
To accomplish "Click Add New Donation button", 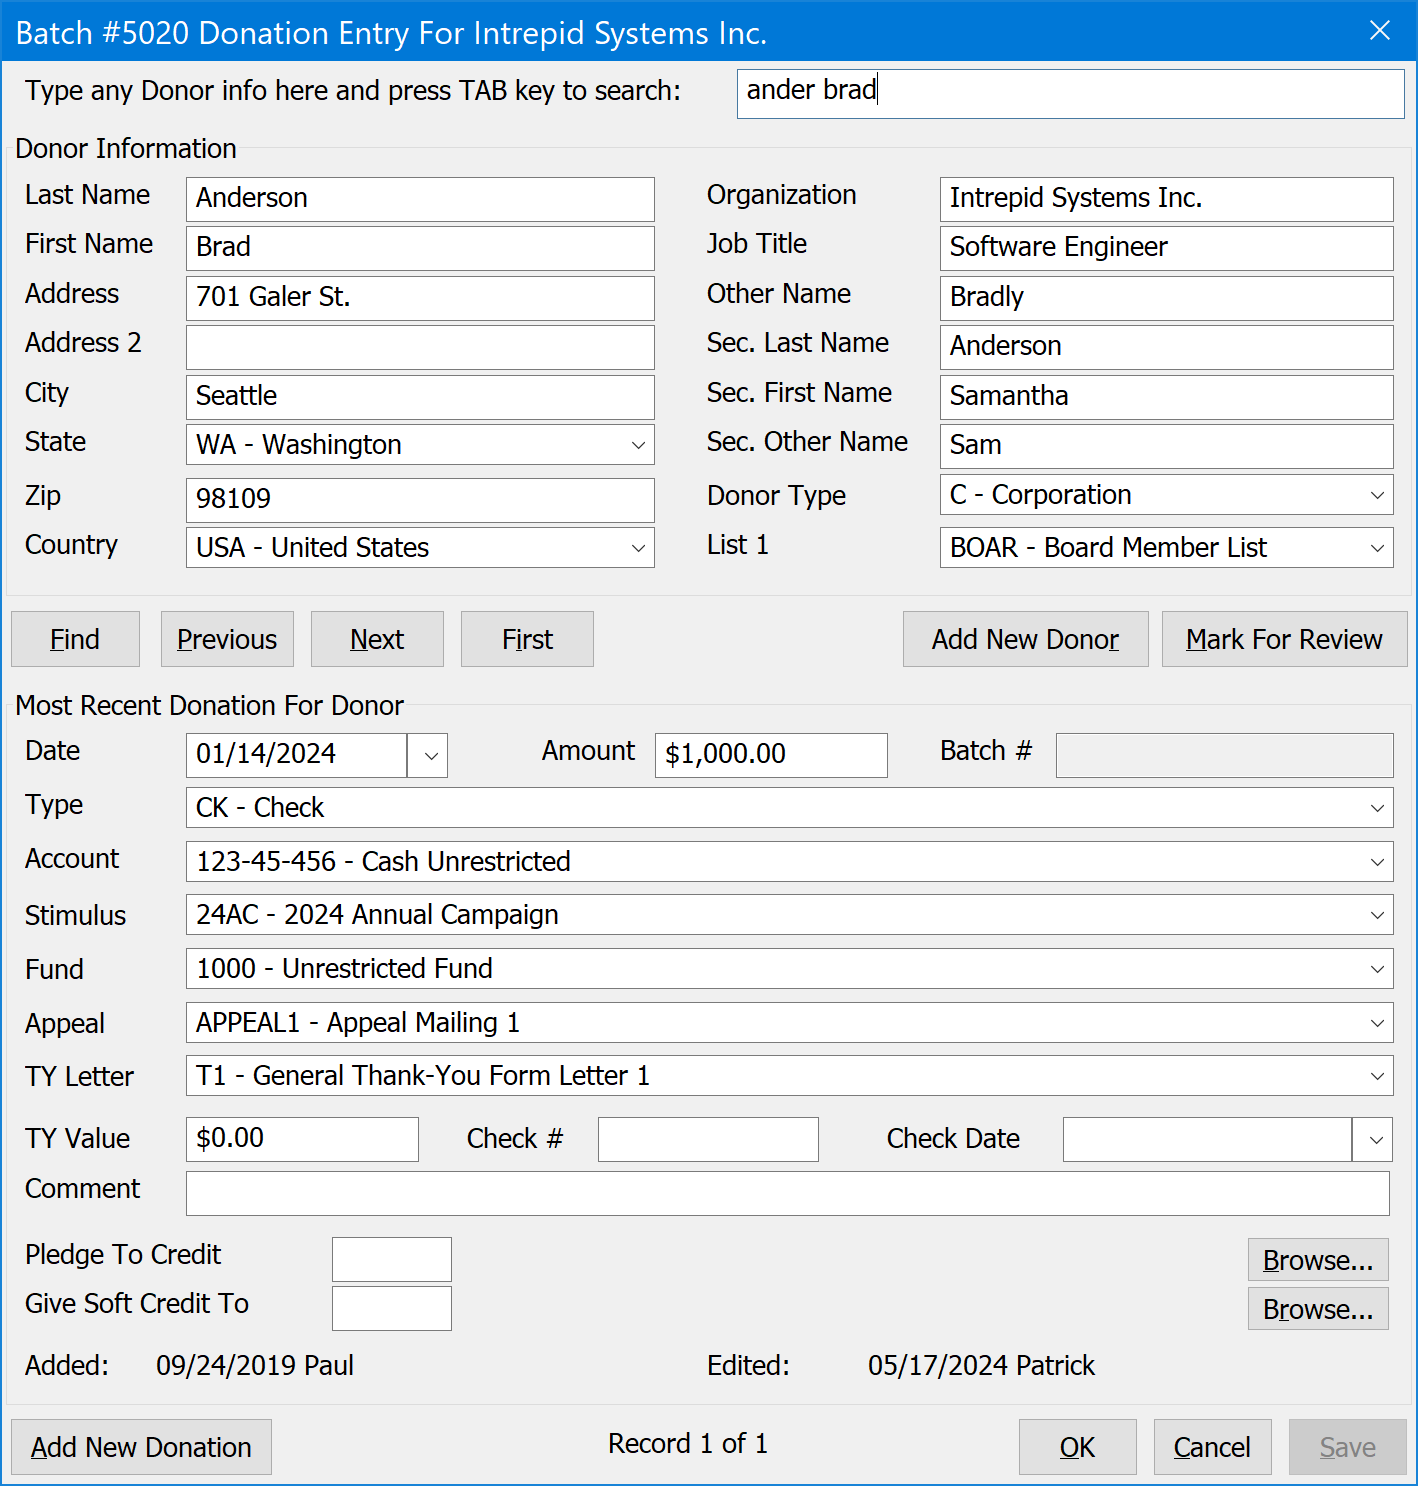I will click(141, 1447).
